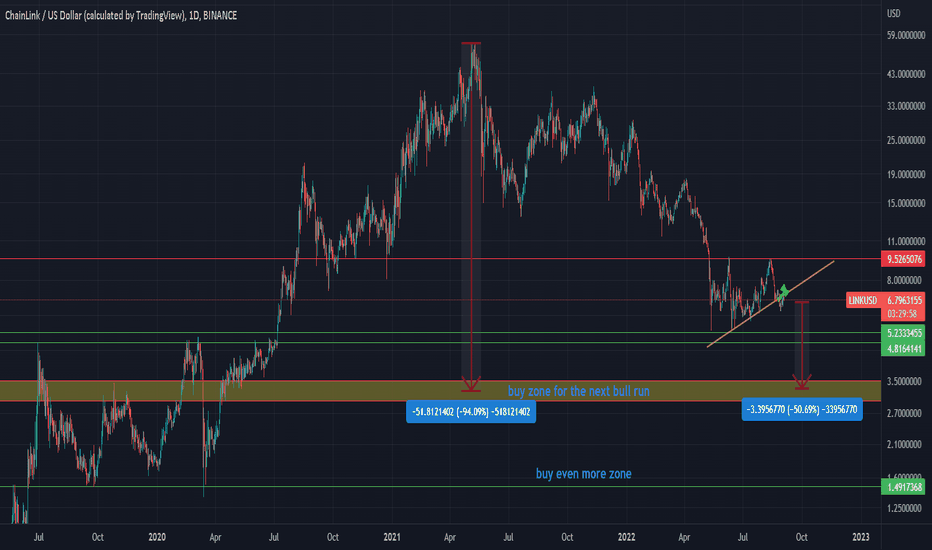The height and width of the screenshot is (550, 932).
Task: Click the 1.2500000 price axis label
Action: tap(906, 508)
